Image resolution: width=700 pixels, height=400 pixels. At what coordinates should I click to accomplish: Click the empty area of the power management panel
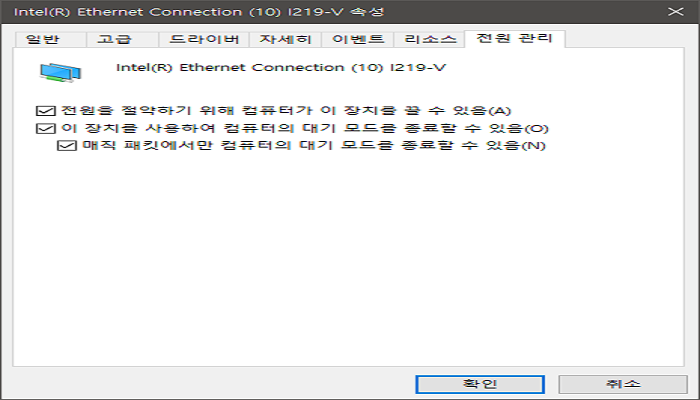tap(350, 260)
